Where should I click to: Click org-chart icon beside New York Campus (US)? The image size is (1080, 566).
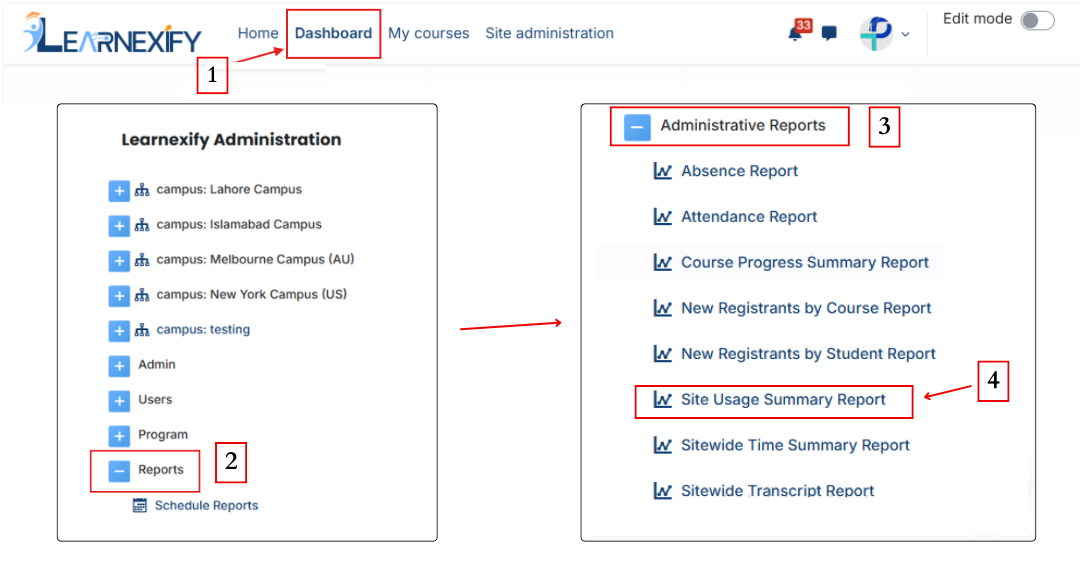click(142, 295)
